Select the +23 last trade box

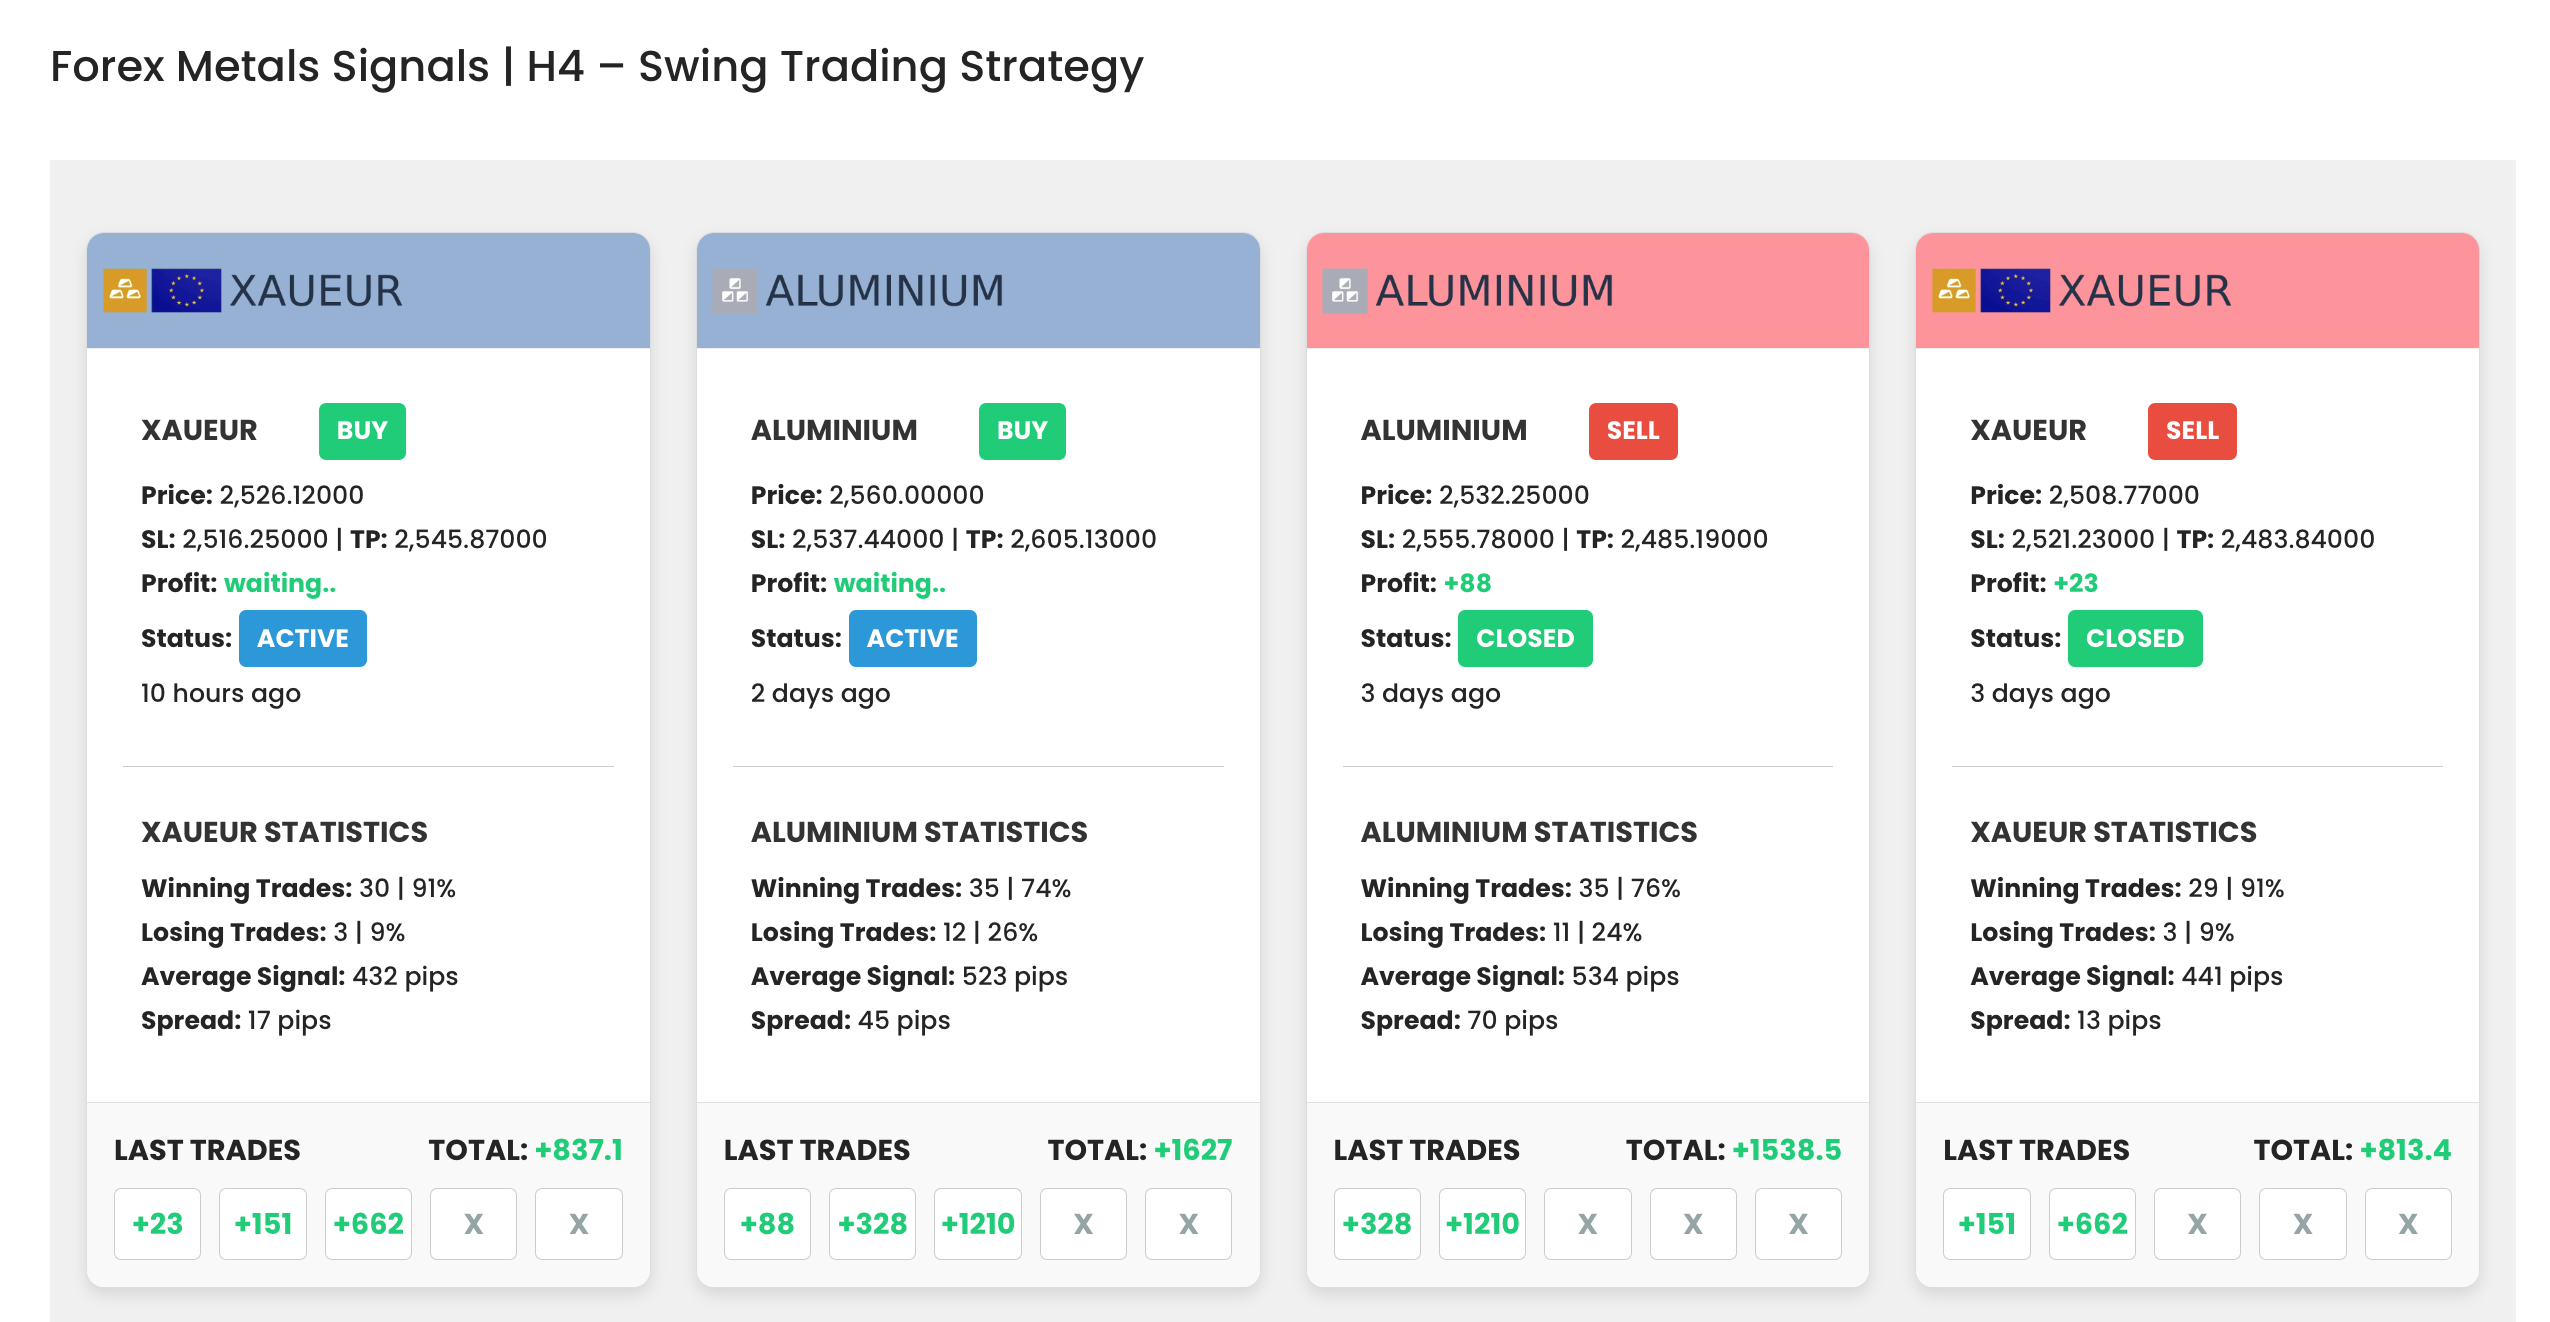[158, 1223]
